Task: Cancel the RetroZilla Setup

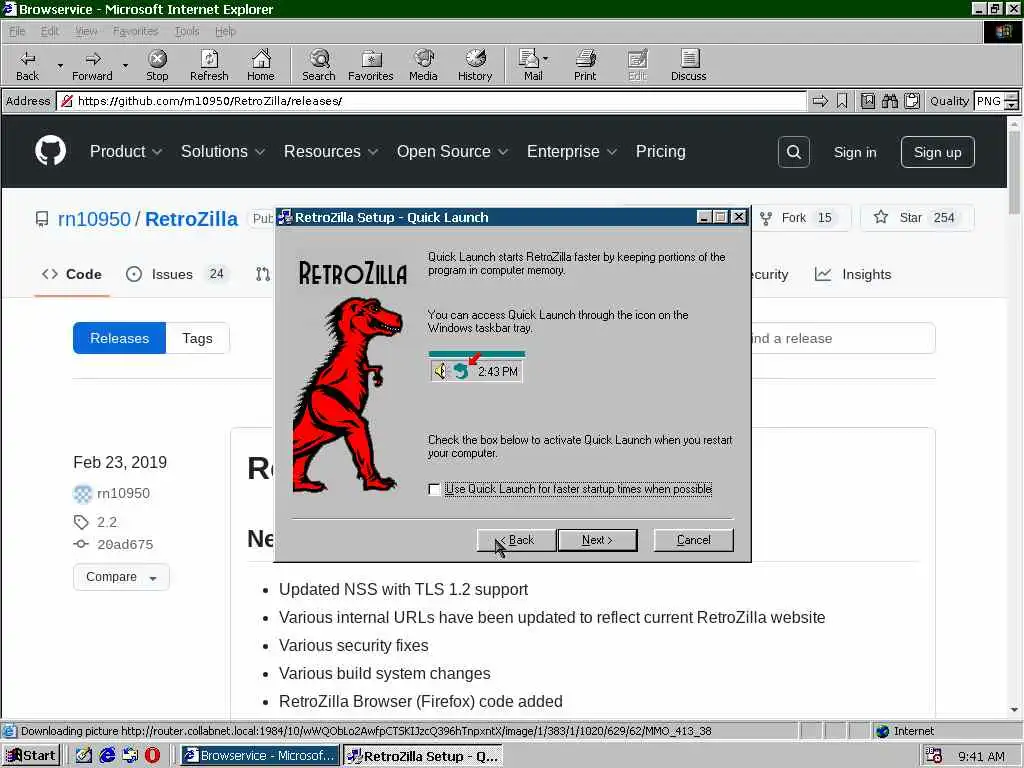Action: (694, 540)
